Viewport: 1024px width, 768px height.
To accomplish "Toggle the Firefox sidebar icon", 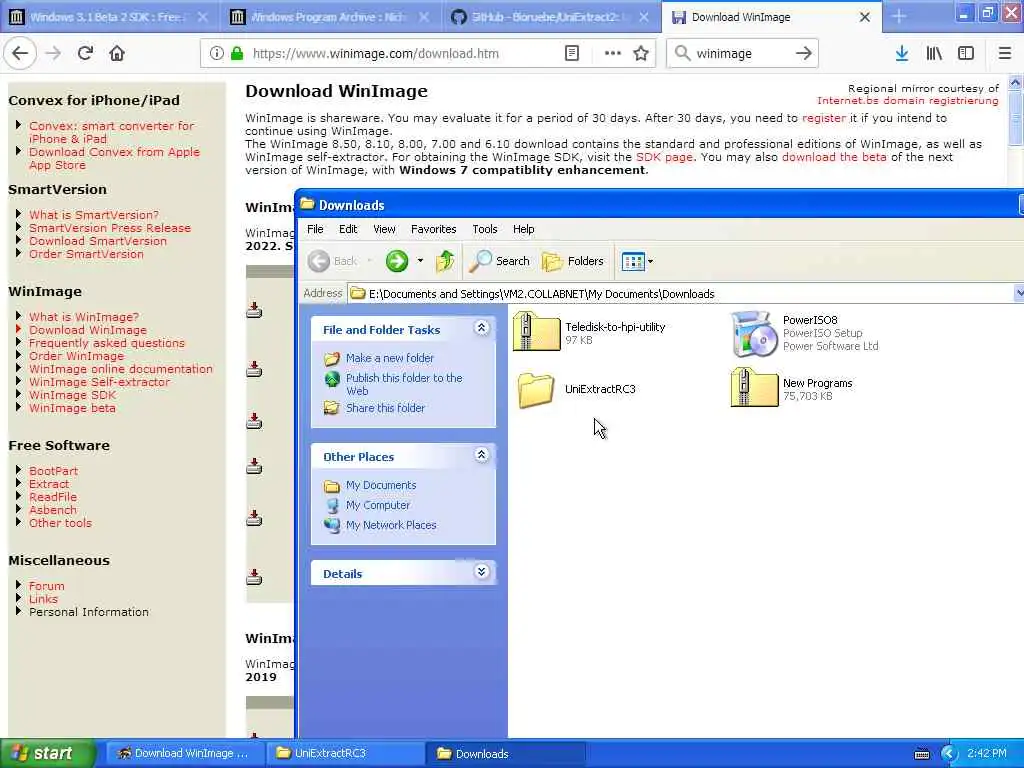I will [966, 54].
